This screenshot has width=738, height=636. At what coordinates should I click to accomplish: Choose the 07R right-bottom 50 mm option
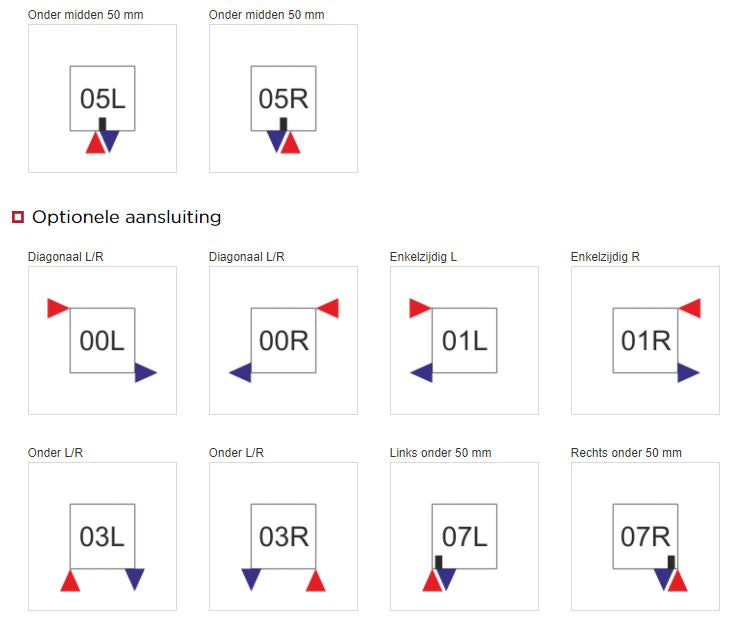pos(645,536)
